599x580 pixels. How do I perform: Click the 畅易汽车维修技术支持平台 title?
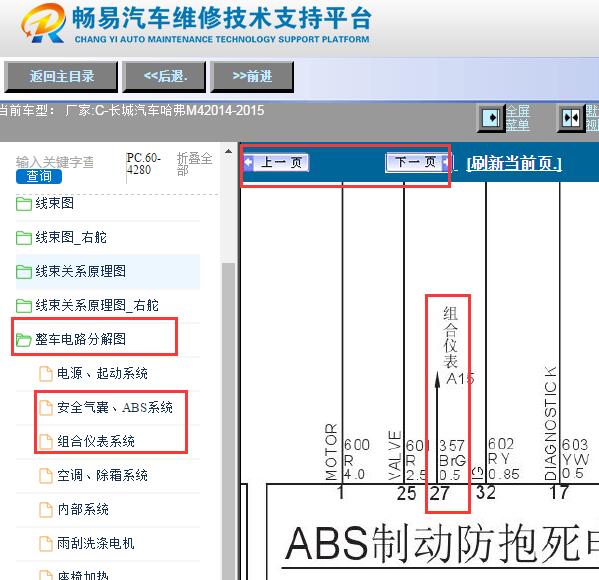coord(222,18)
